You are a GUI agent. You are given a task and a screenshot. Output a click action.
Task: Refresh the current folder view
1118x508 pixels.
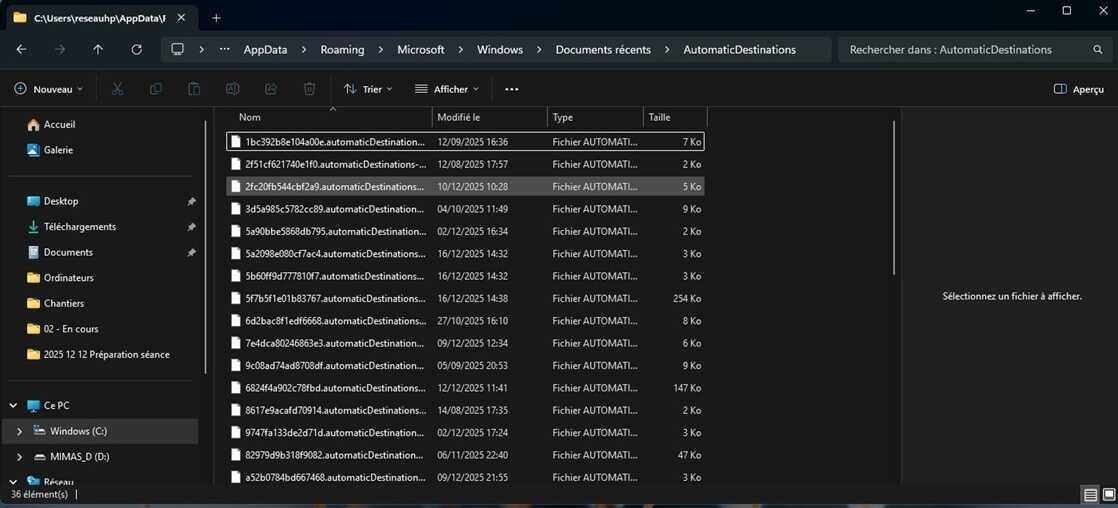tap(136, 49)
